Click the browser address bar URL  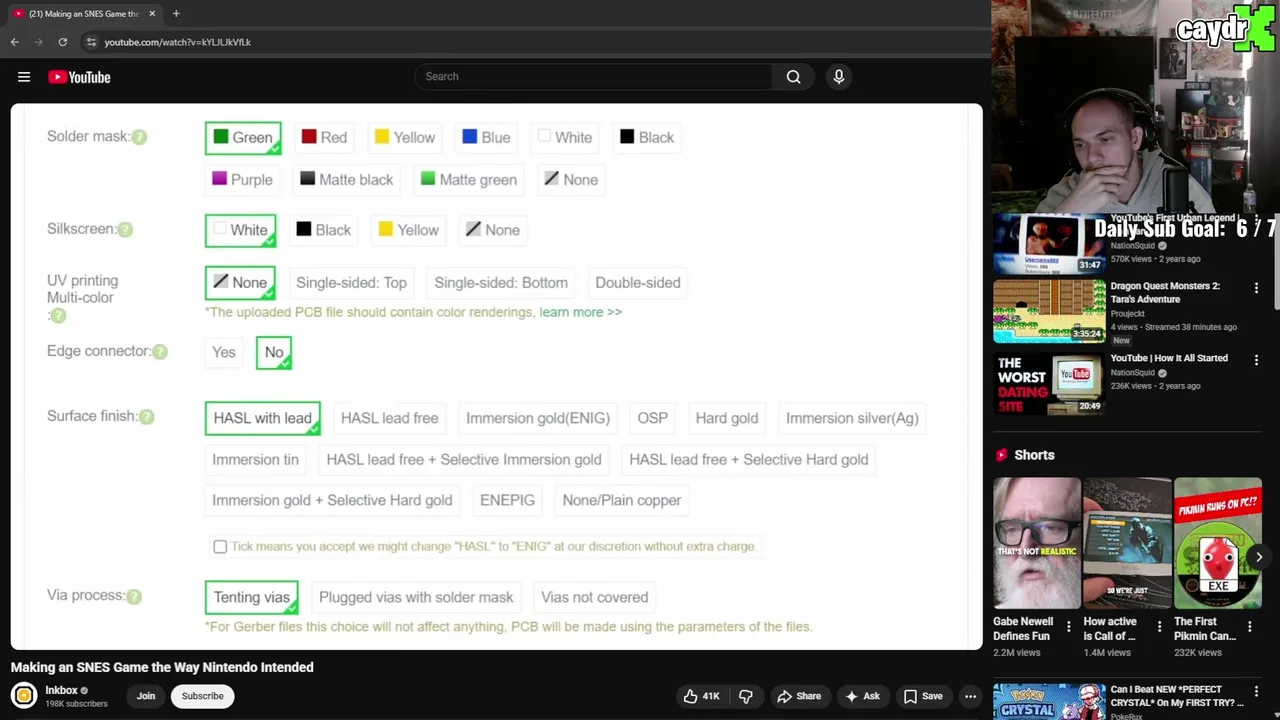178,42
